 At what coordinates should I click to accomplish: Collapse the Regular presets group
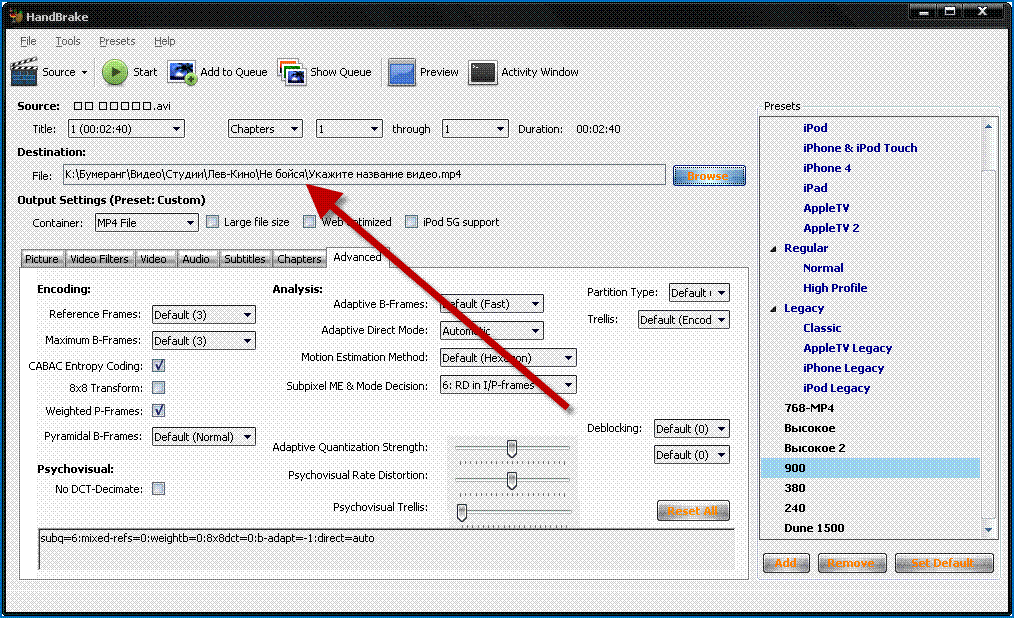coord(773,249)
